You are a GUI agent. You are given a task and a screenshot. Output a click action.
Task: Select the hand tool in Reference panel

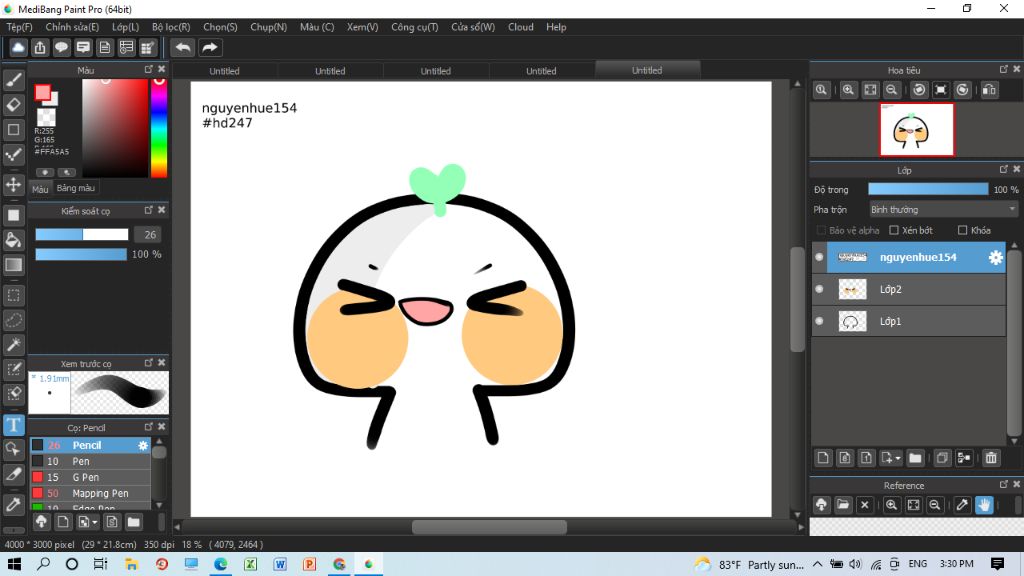(x=984, y=505)
